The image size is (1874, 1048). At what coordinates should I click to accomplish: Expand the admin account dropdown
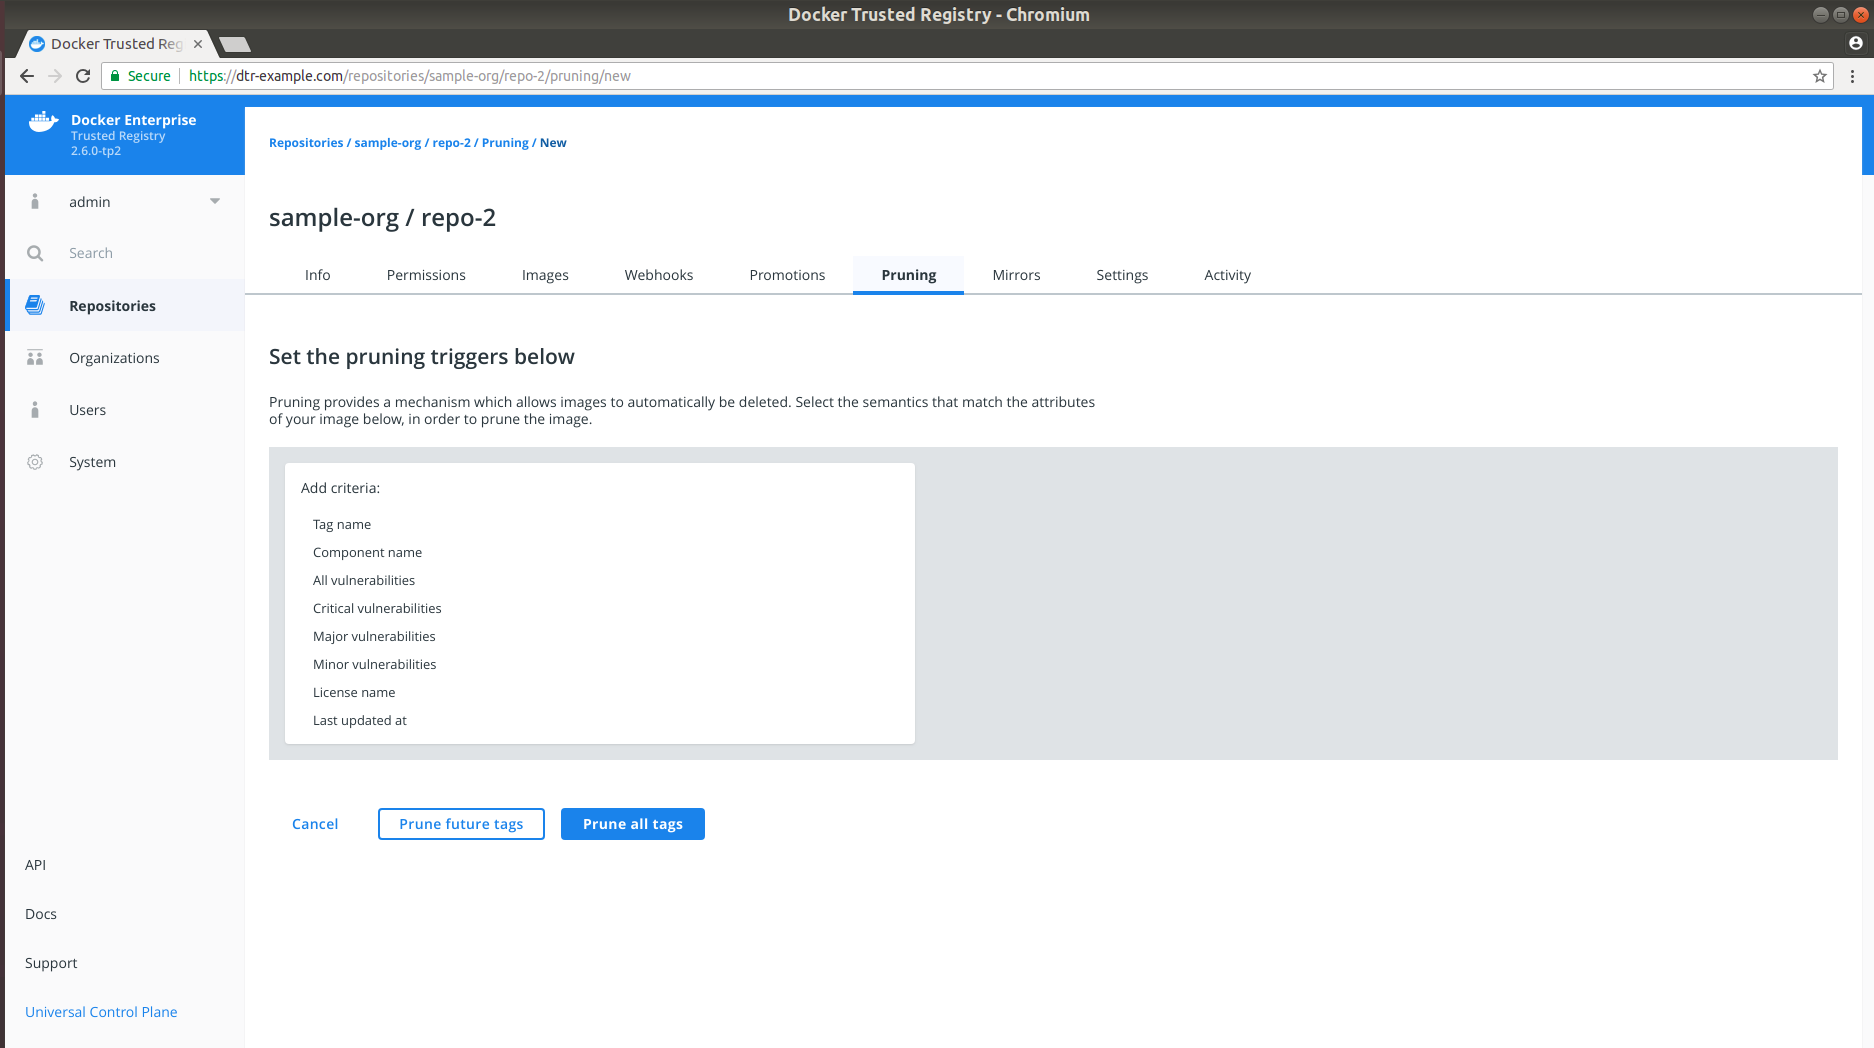coord(214,202)
